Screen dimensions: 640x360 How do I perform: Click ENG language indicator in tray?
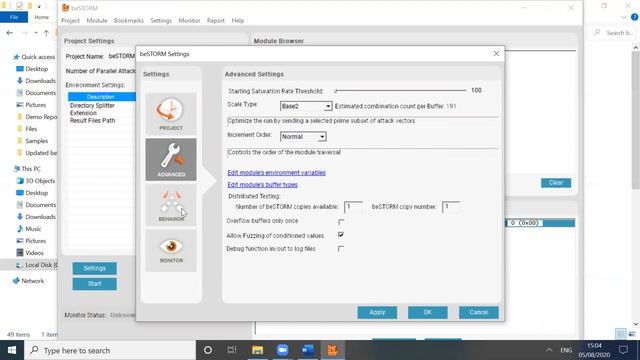tap(566, 350)
